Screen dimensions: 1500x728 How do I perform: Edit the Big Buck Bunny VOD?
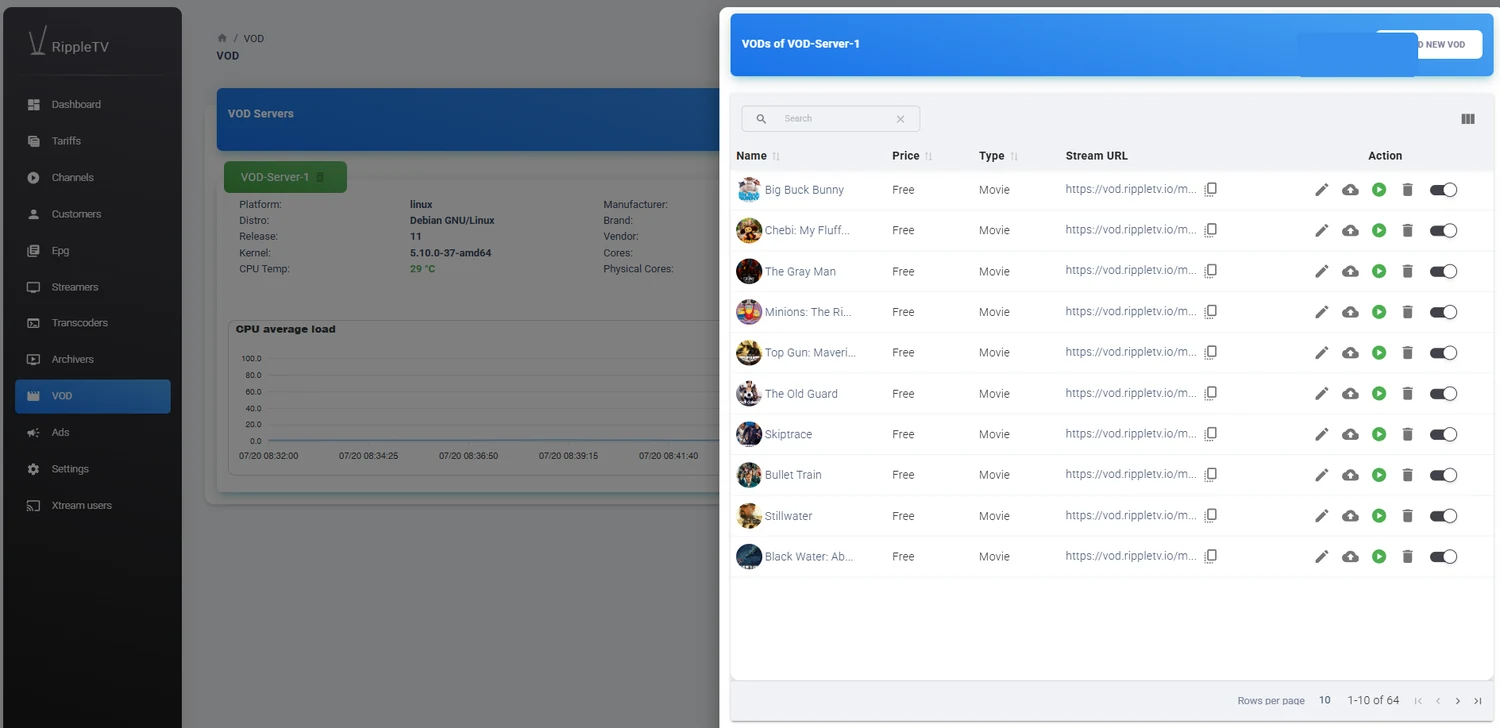[1321, 190]
